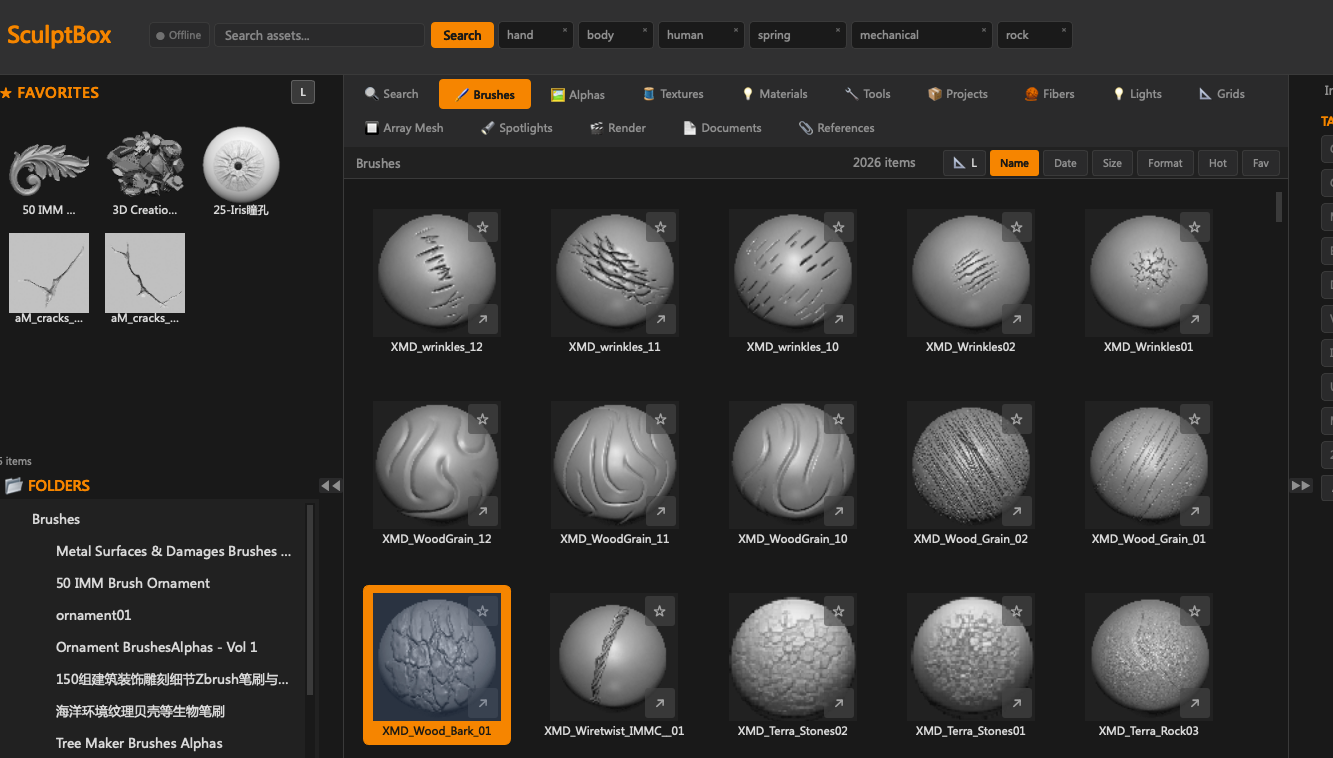Viewport: 1333px width, 758px height.
Task: Select the Spotlights category
Action: (517, 128)
